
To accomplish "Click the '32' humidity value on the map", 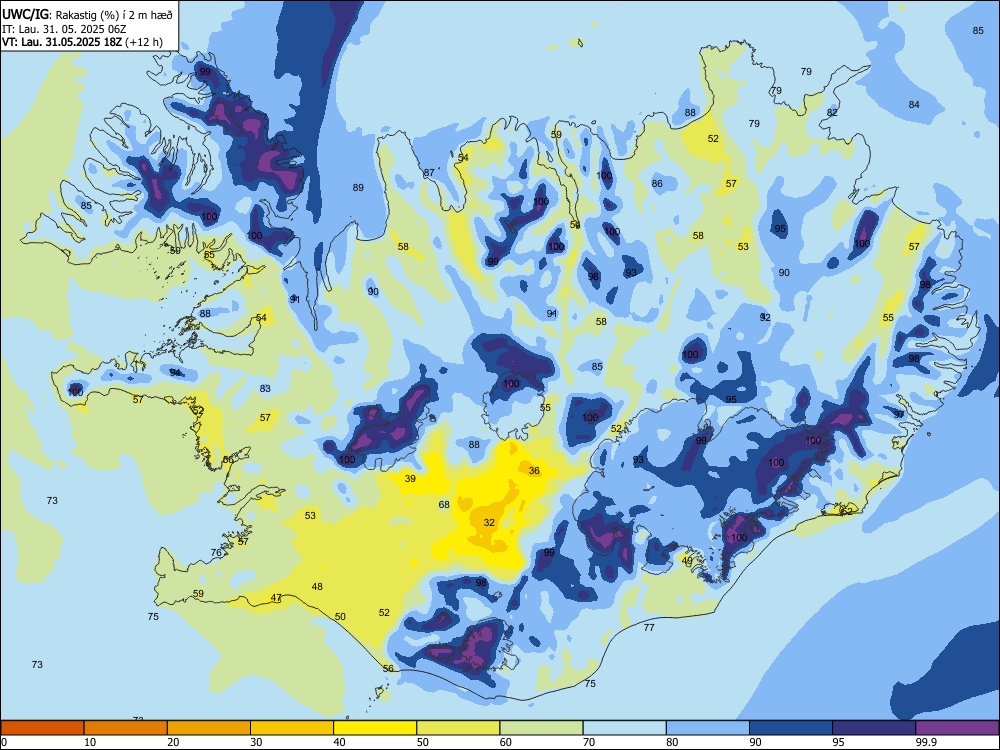I will 489,522.
